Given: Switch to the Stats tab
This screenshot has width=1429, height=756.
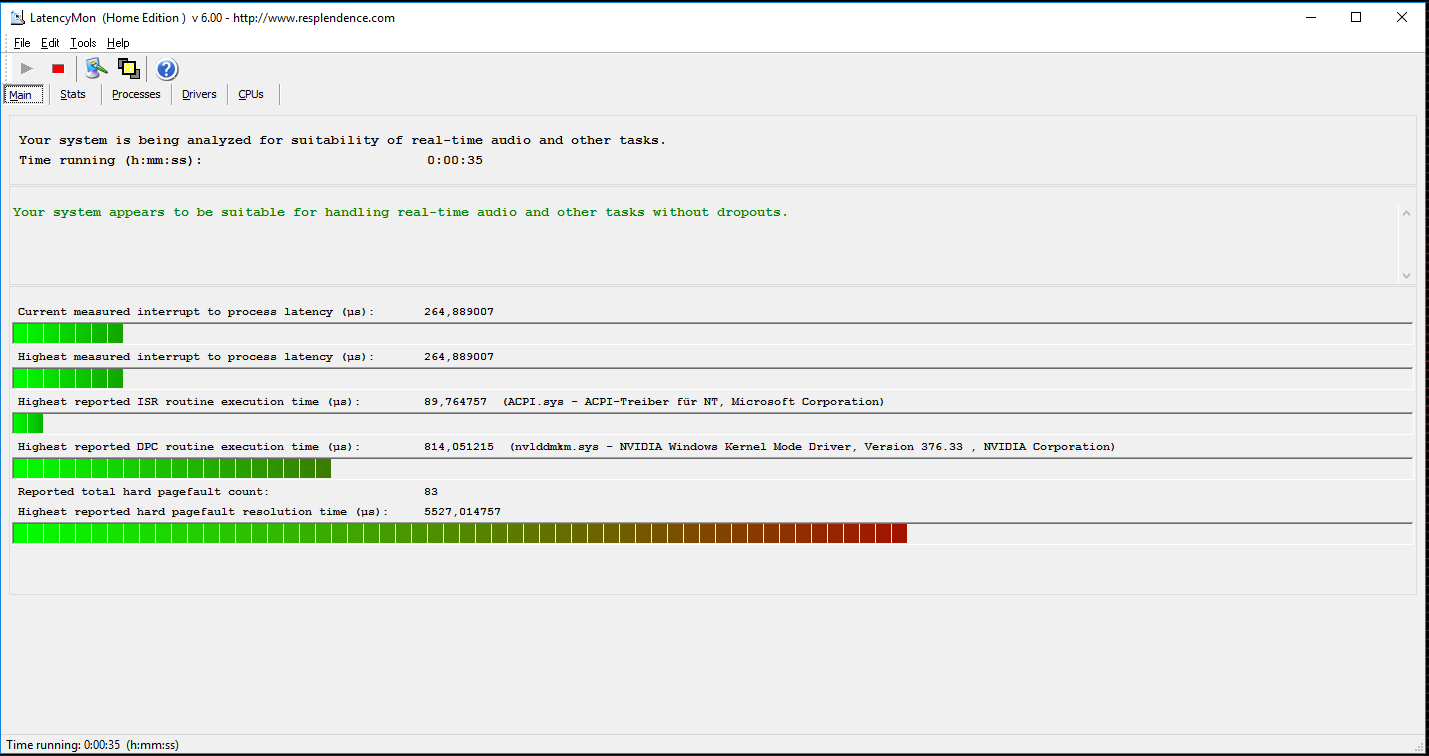Looking at the screenshot, I should tap(73, 94).
